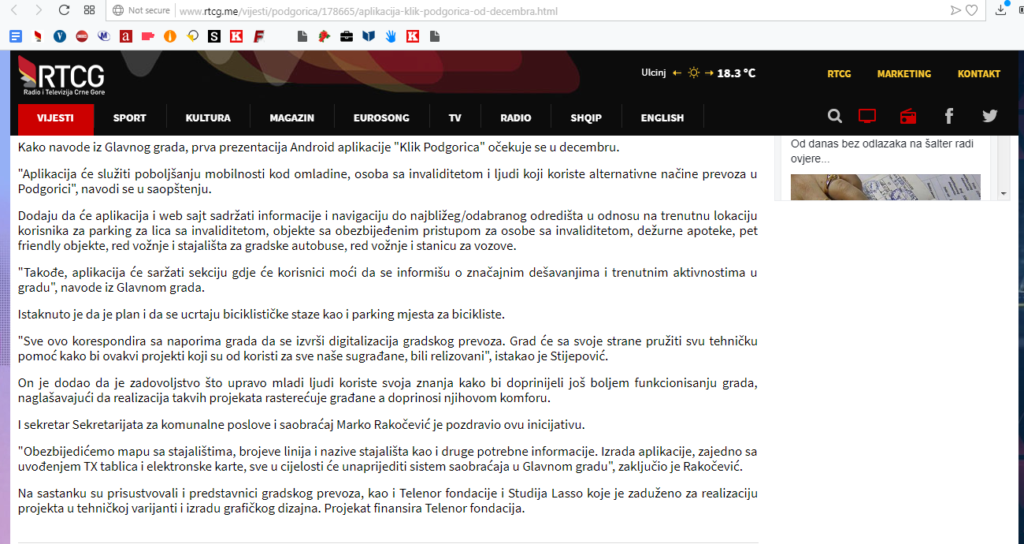
Task: Click the sidebar scroll down arrow
Action: (1004, 193)
